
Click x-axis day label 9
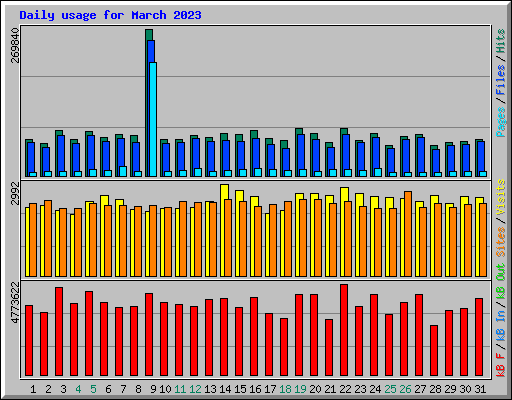pyautogui.click(x=153, y=389)
